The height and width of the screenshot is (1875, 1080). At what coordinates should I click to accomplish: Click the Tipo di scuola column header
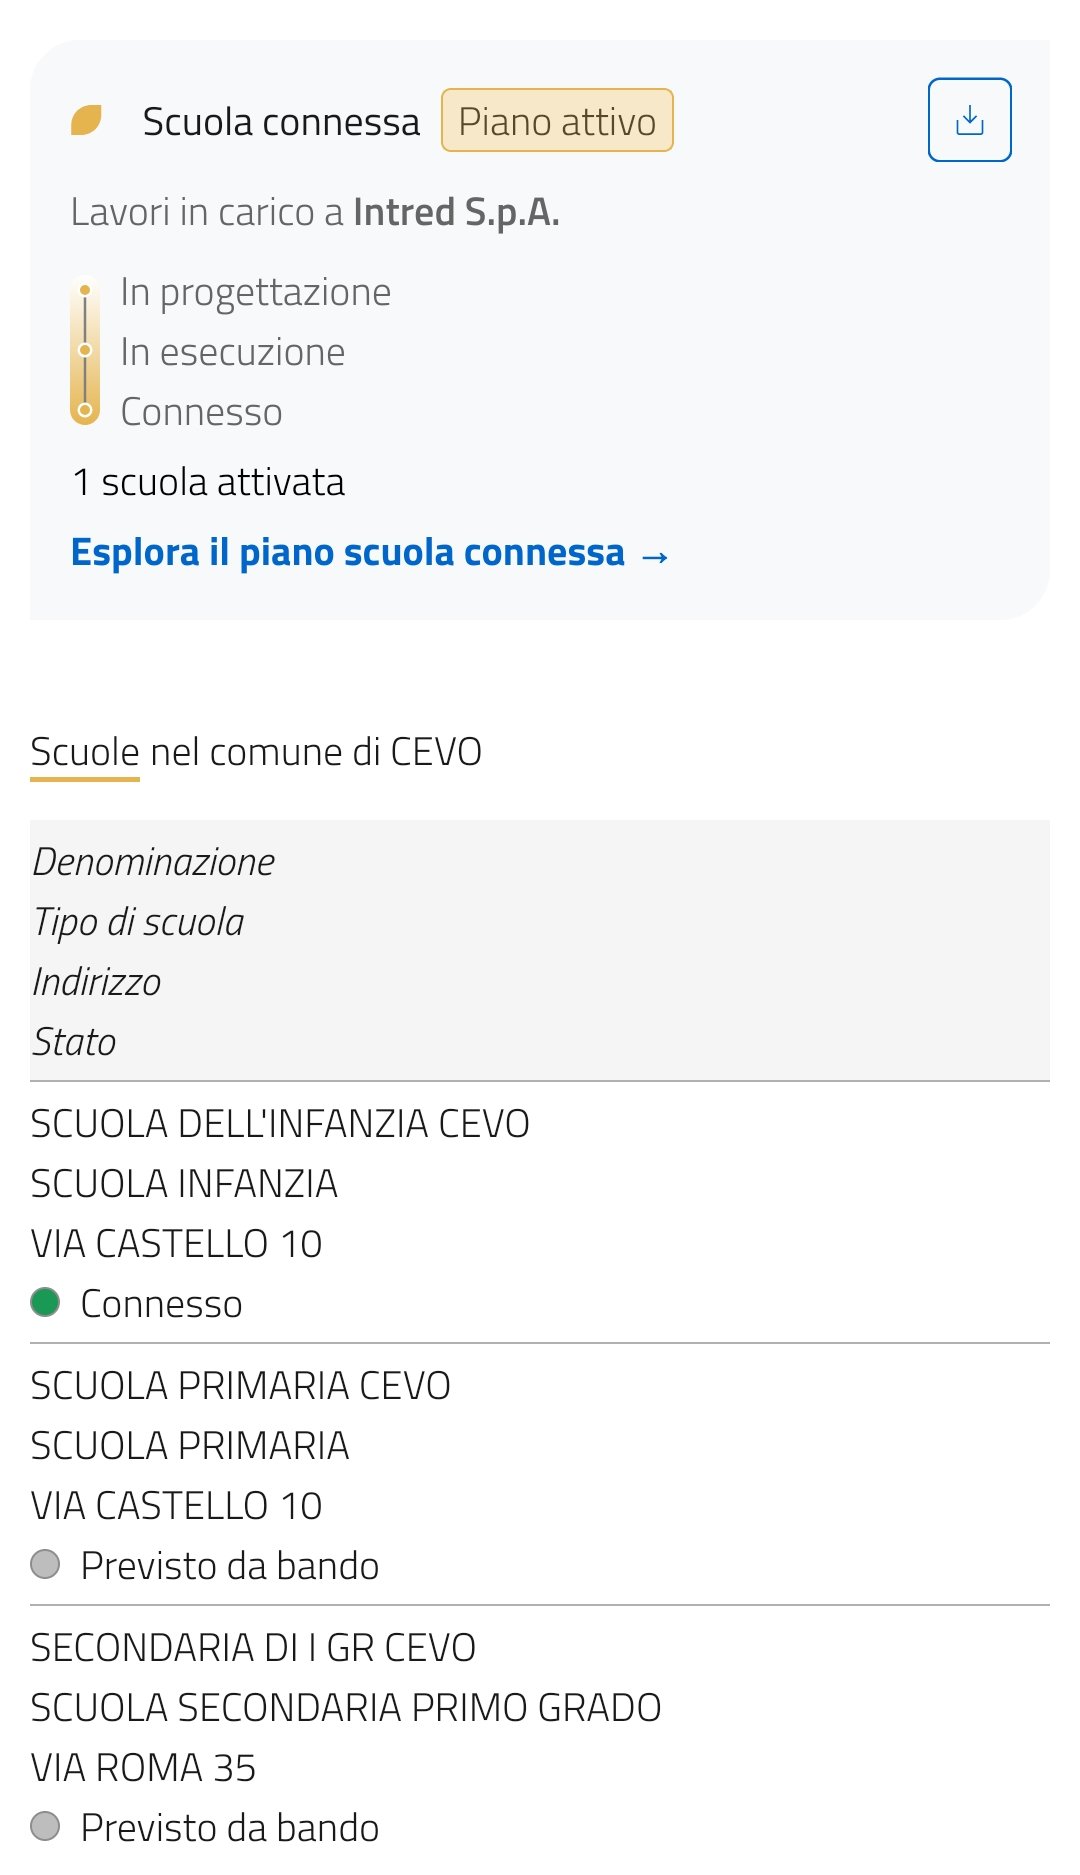139,922
